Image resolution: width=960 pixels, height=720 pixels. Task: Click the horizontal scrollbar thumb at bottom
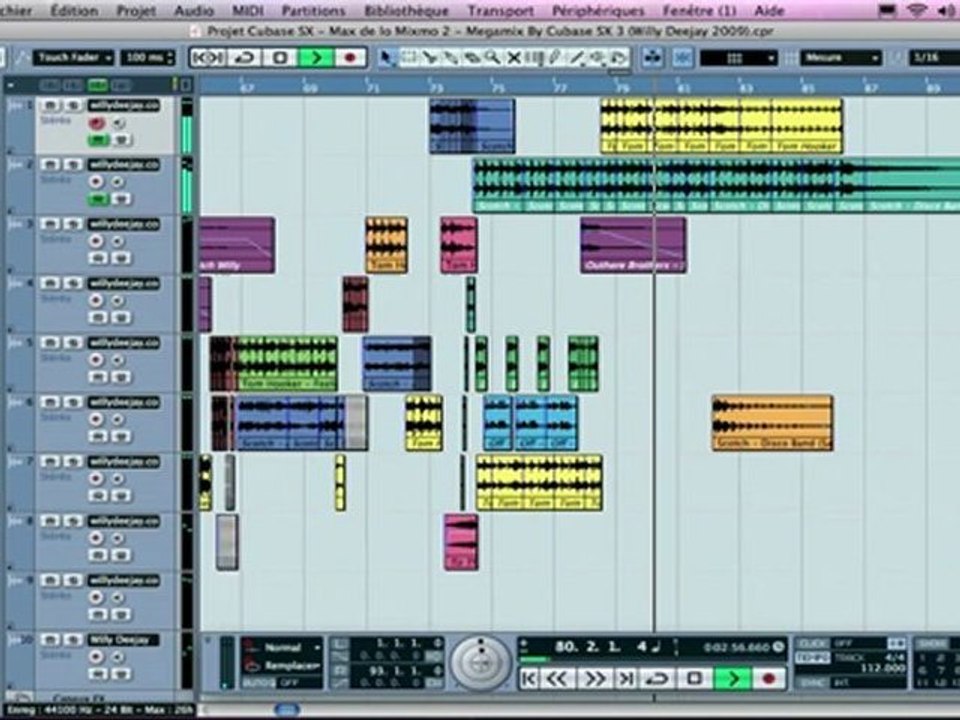click(x=286, y=710)
